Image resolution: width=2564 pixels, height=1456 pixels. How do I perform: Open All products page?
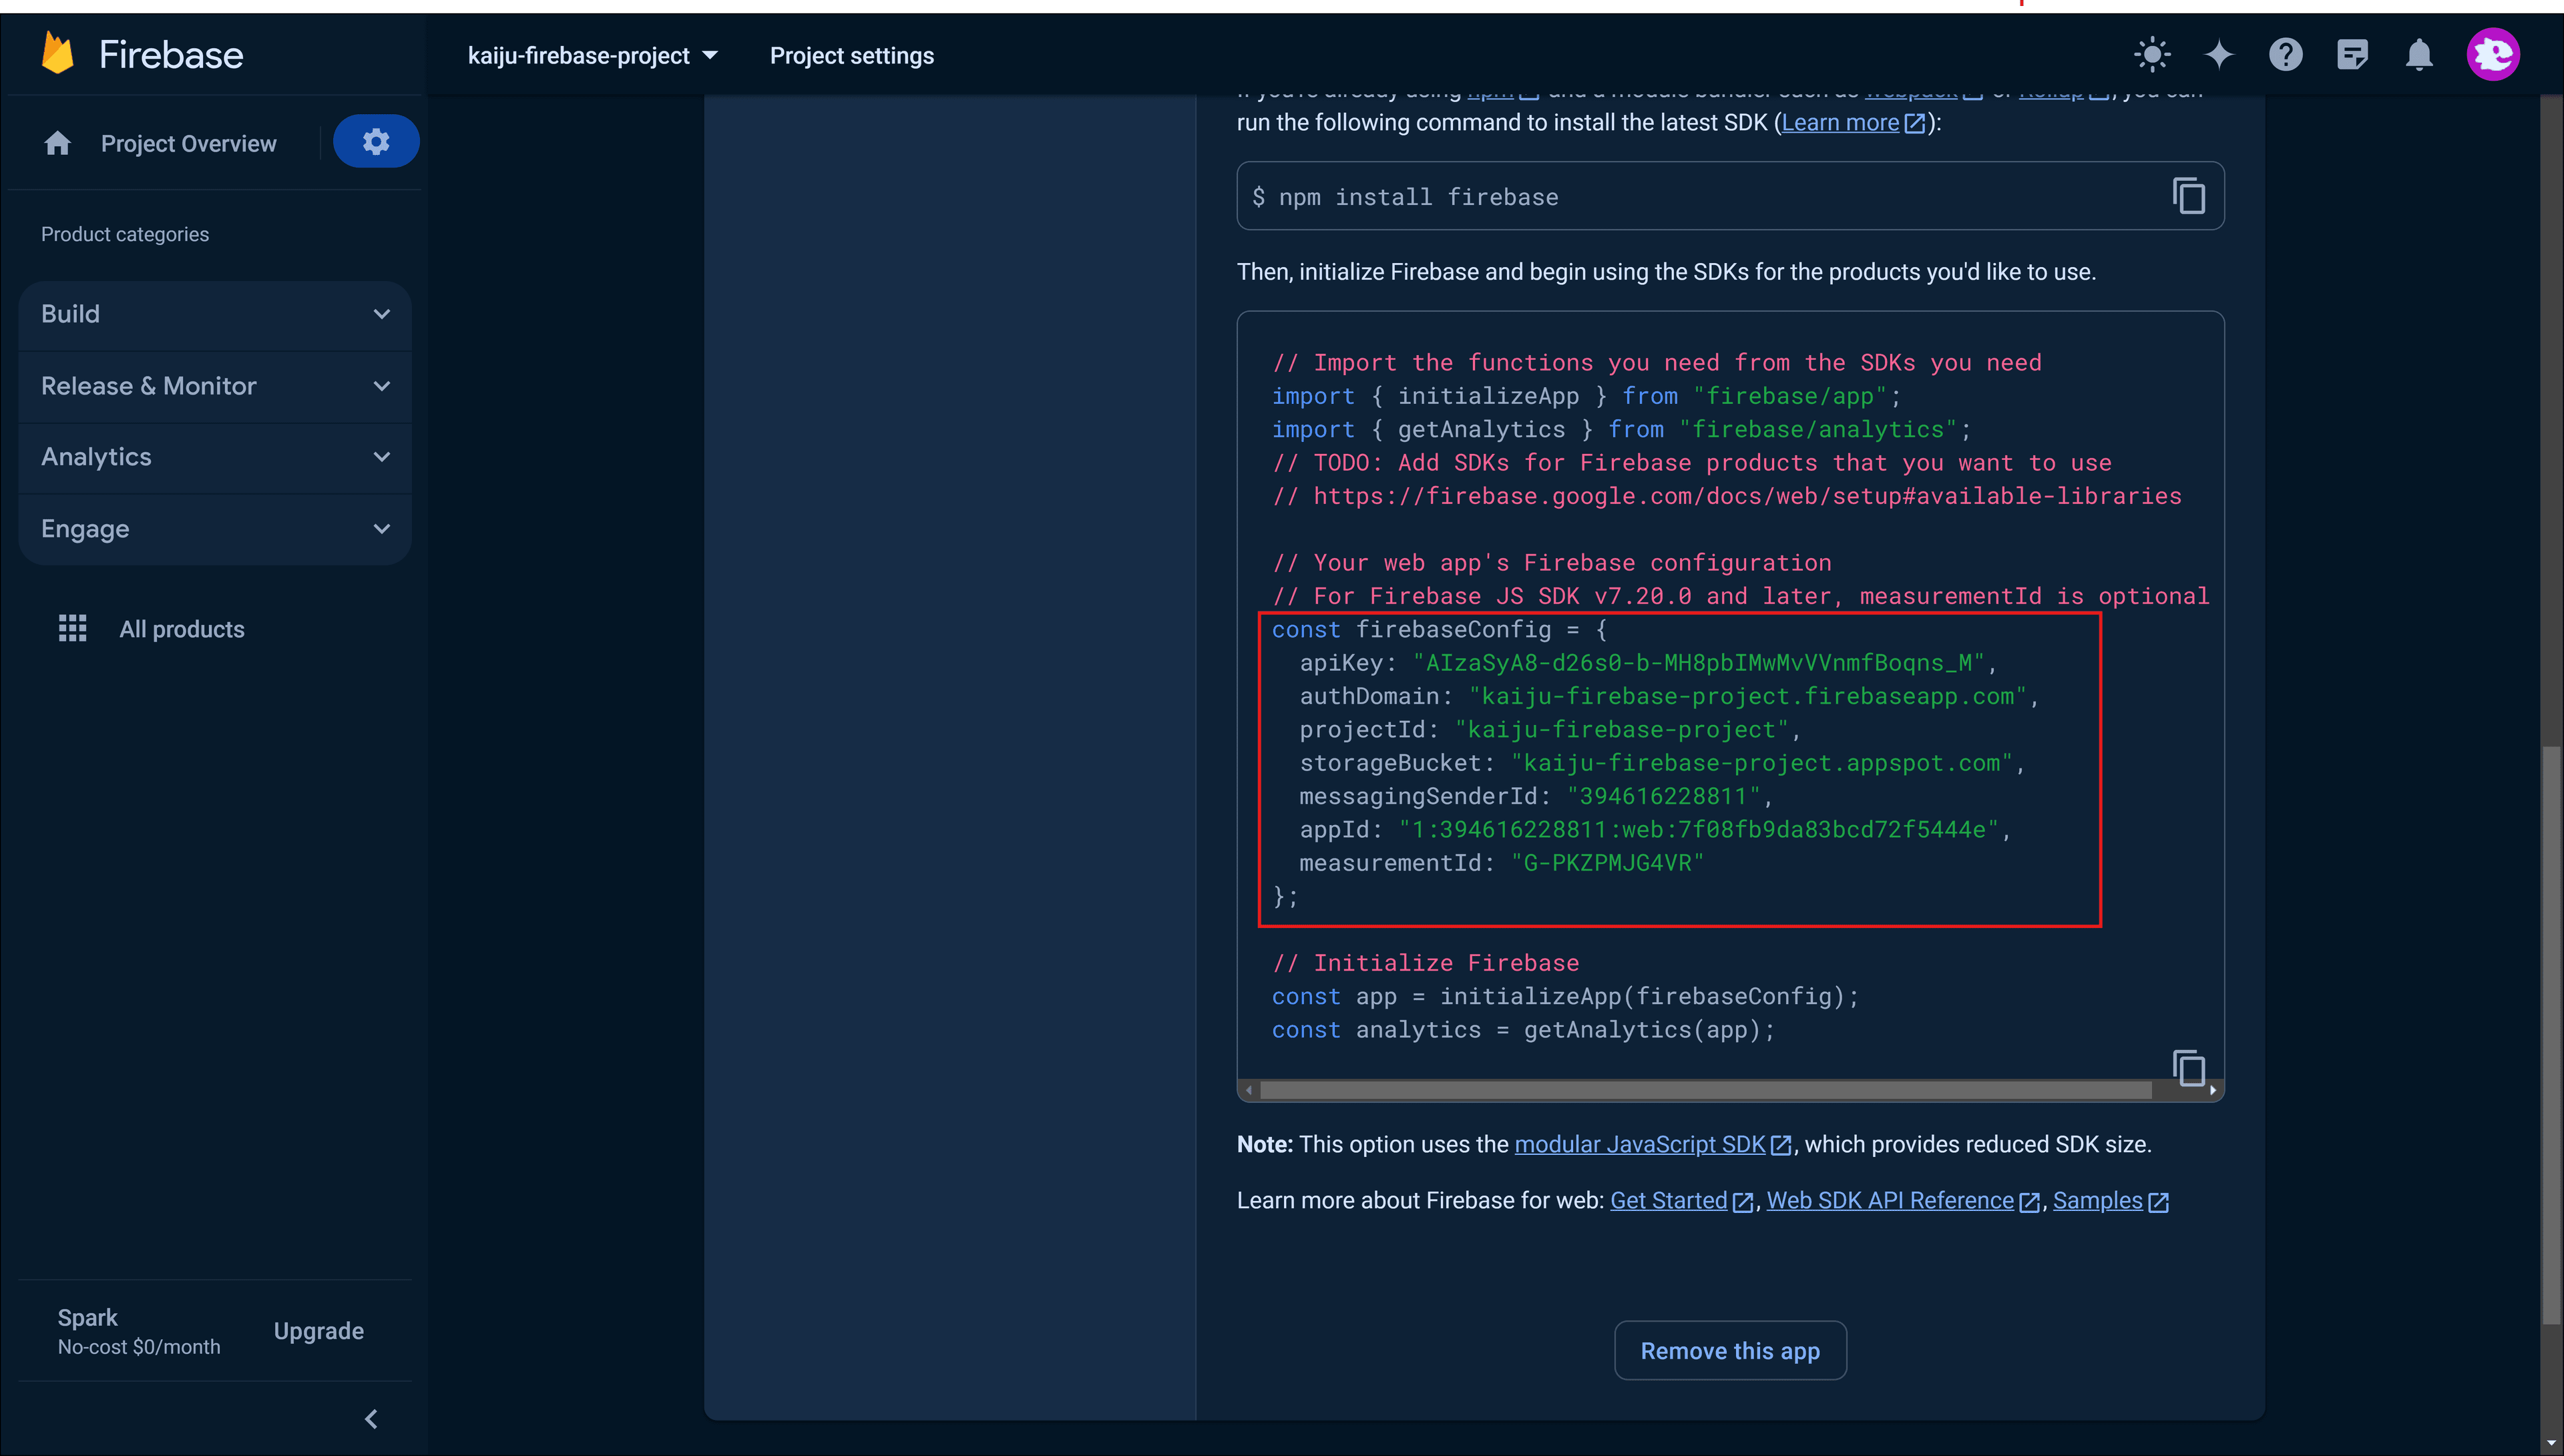pos(182,629)
